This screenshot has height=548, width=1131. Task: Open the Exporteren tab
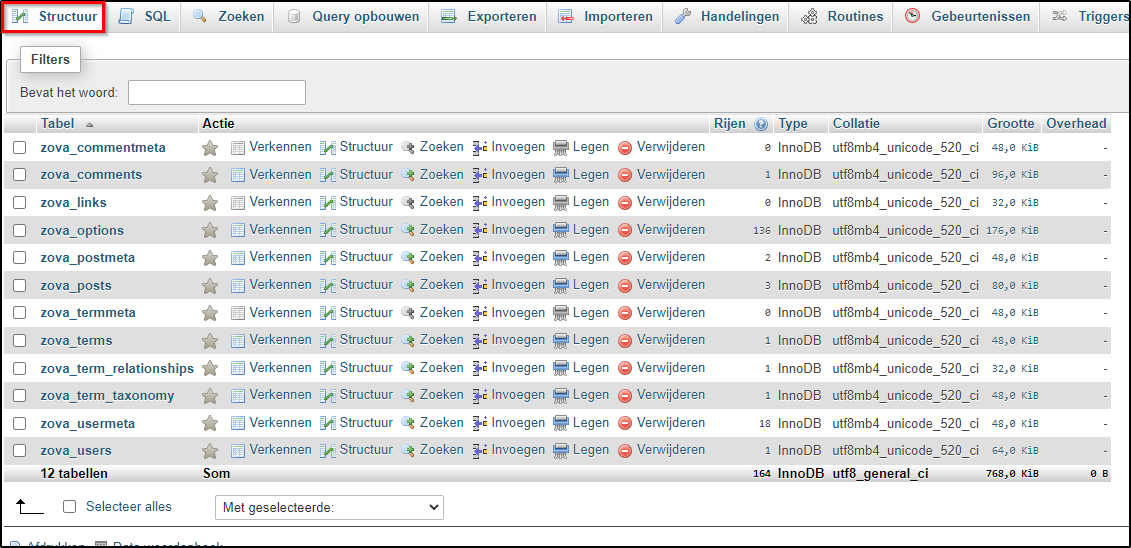coord(501,17)
